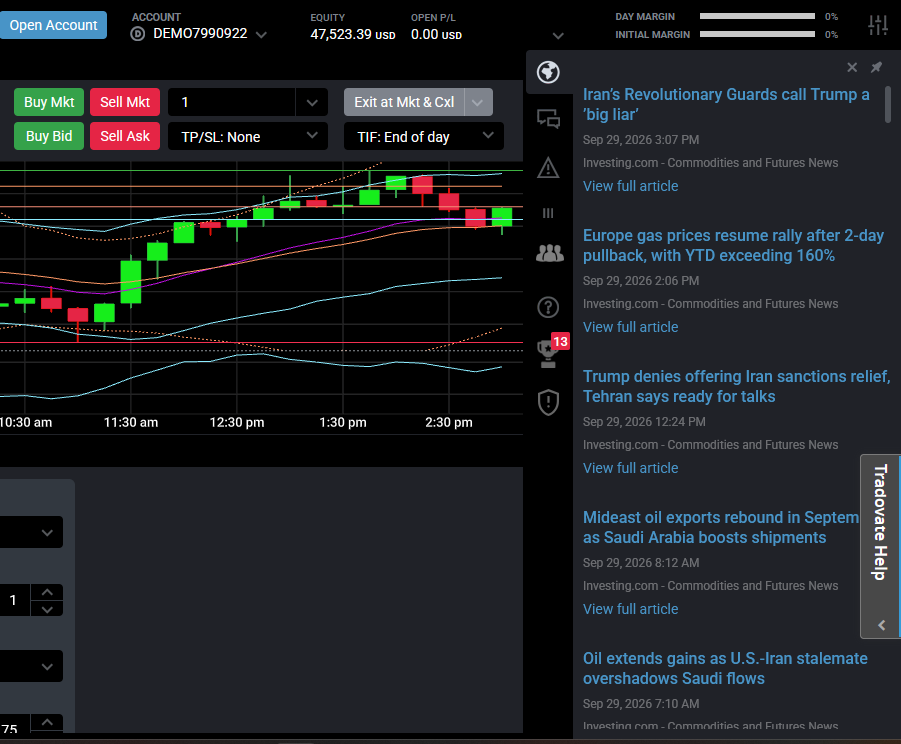Click the Sell Ask button

tap(125, 136)
